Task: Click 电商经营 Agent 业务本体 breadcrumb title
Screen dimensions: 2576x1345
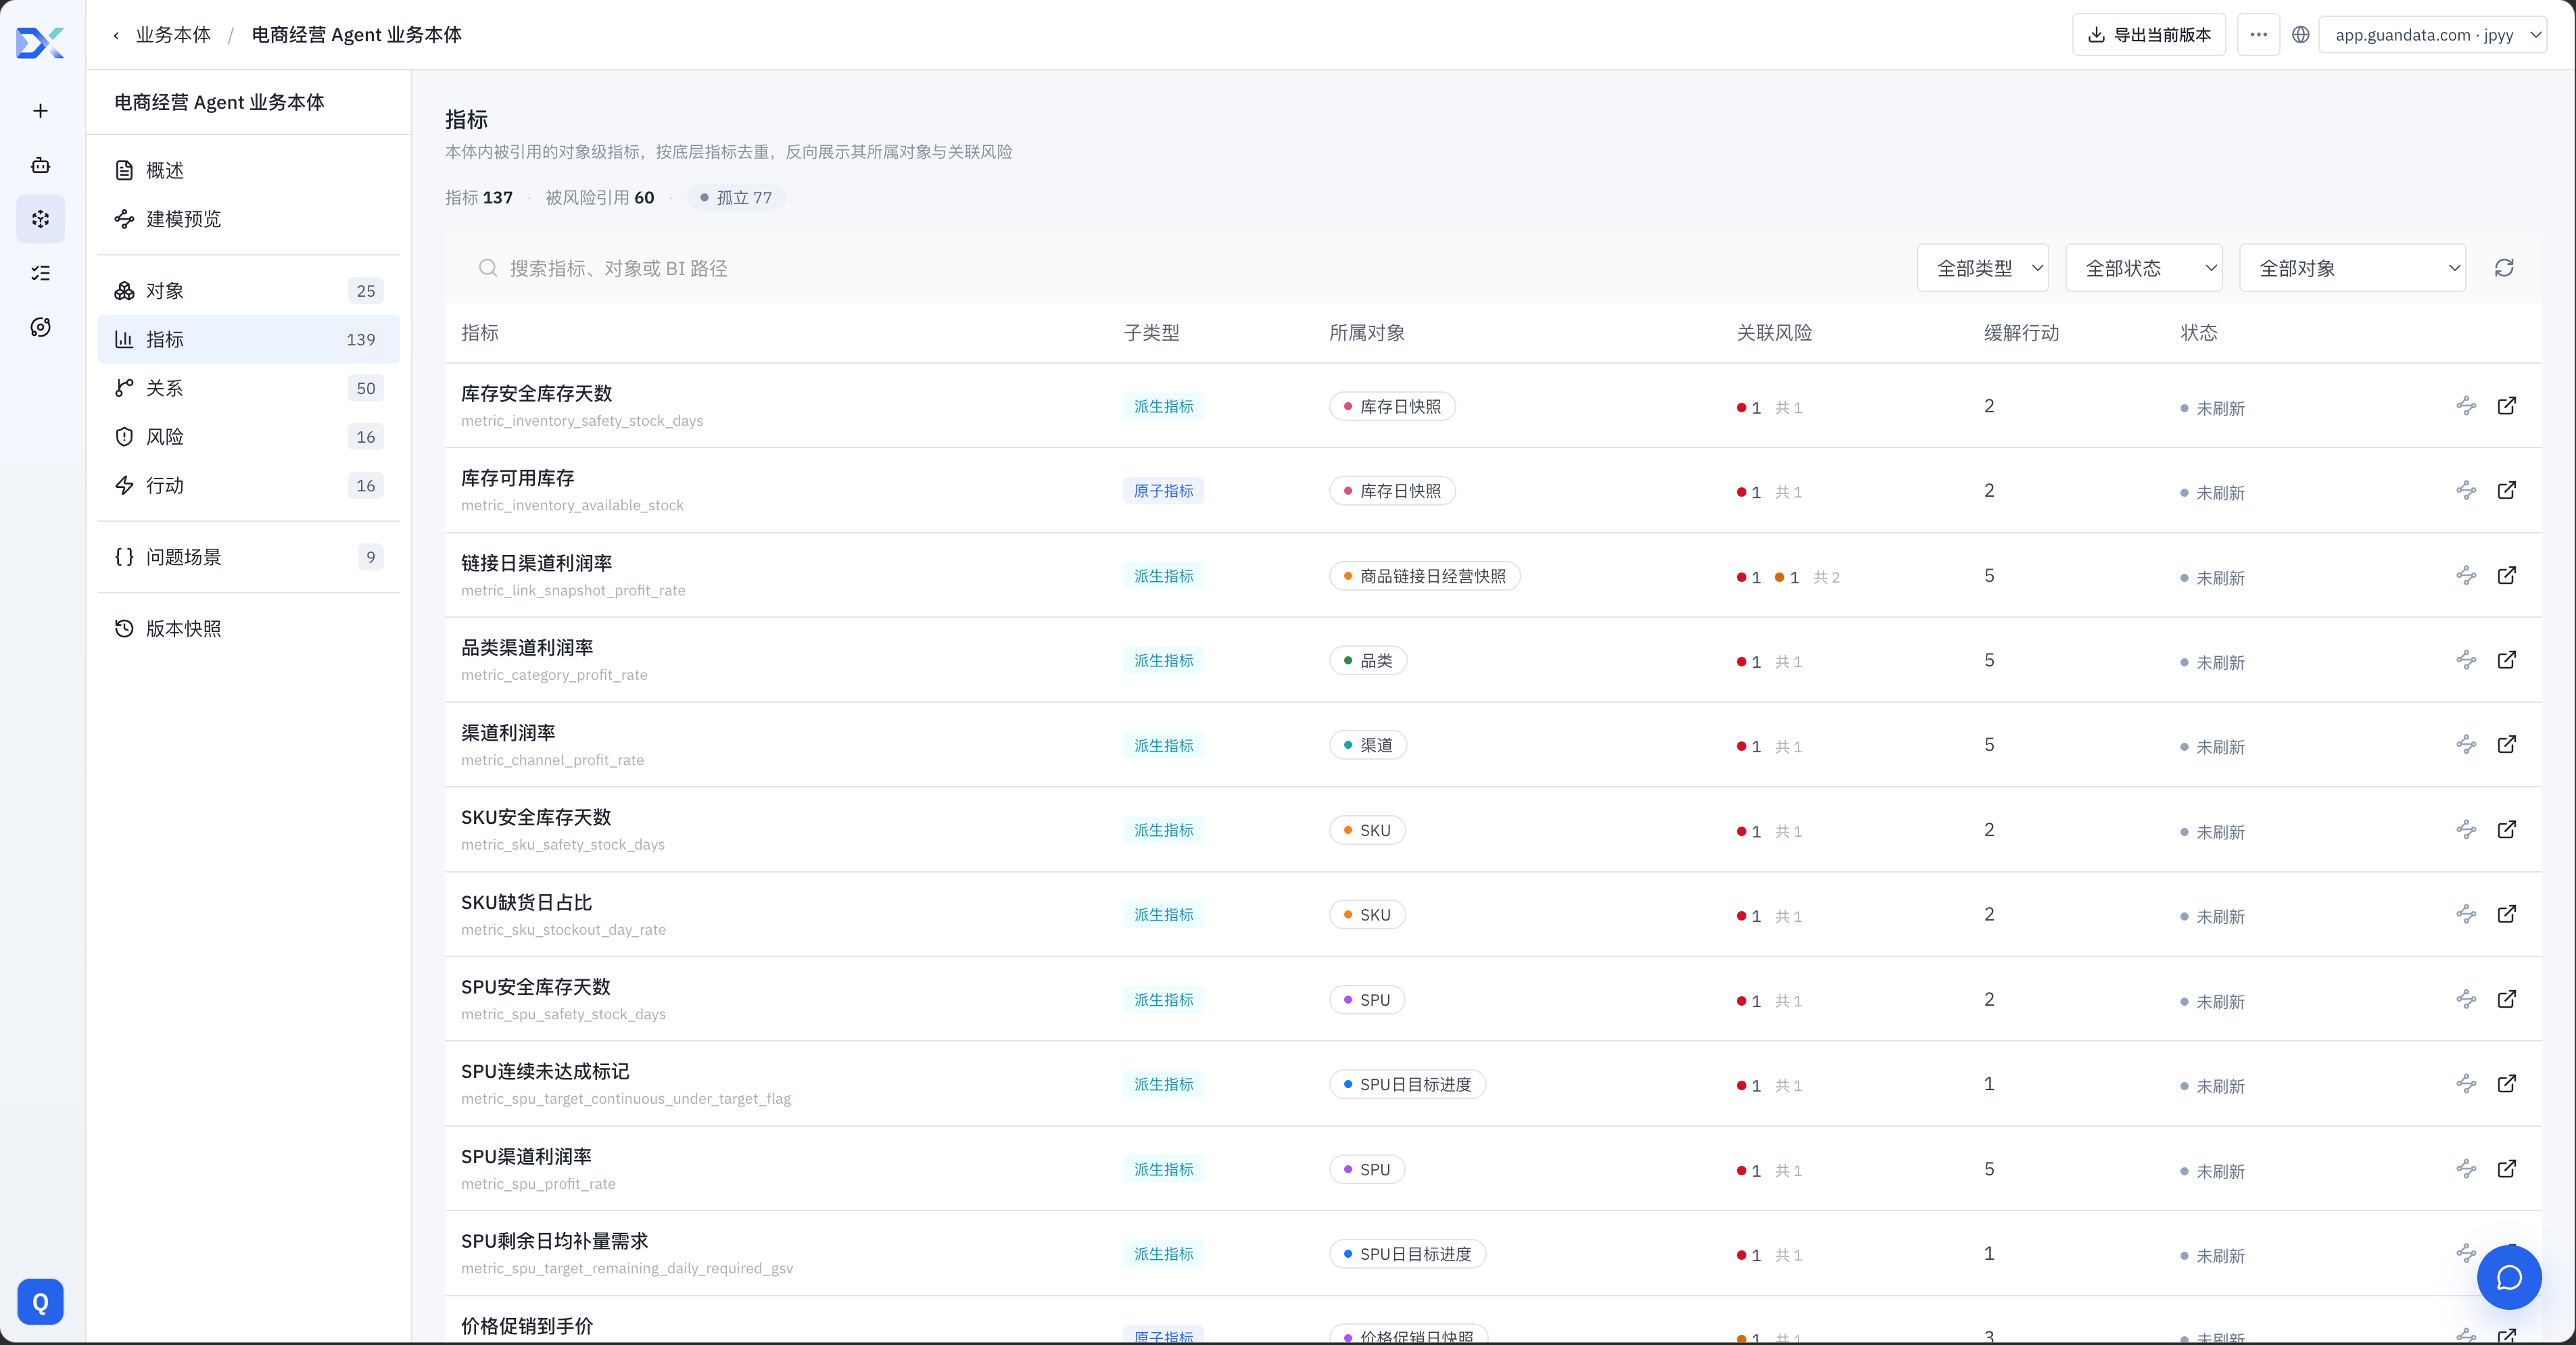Action: pos(356,35)
